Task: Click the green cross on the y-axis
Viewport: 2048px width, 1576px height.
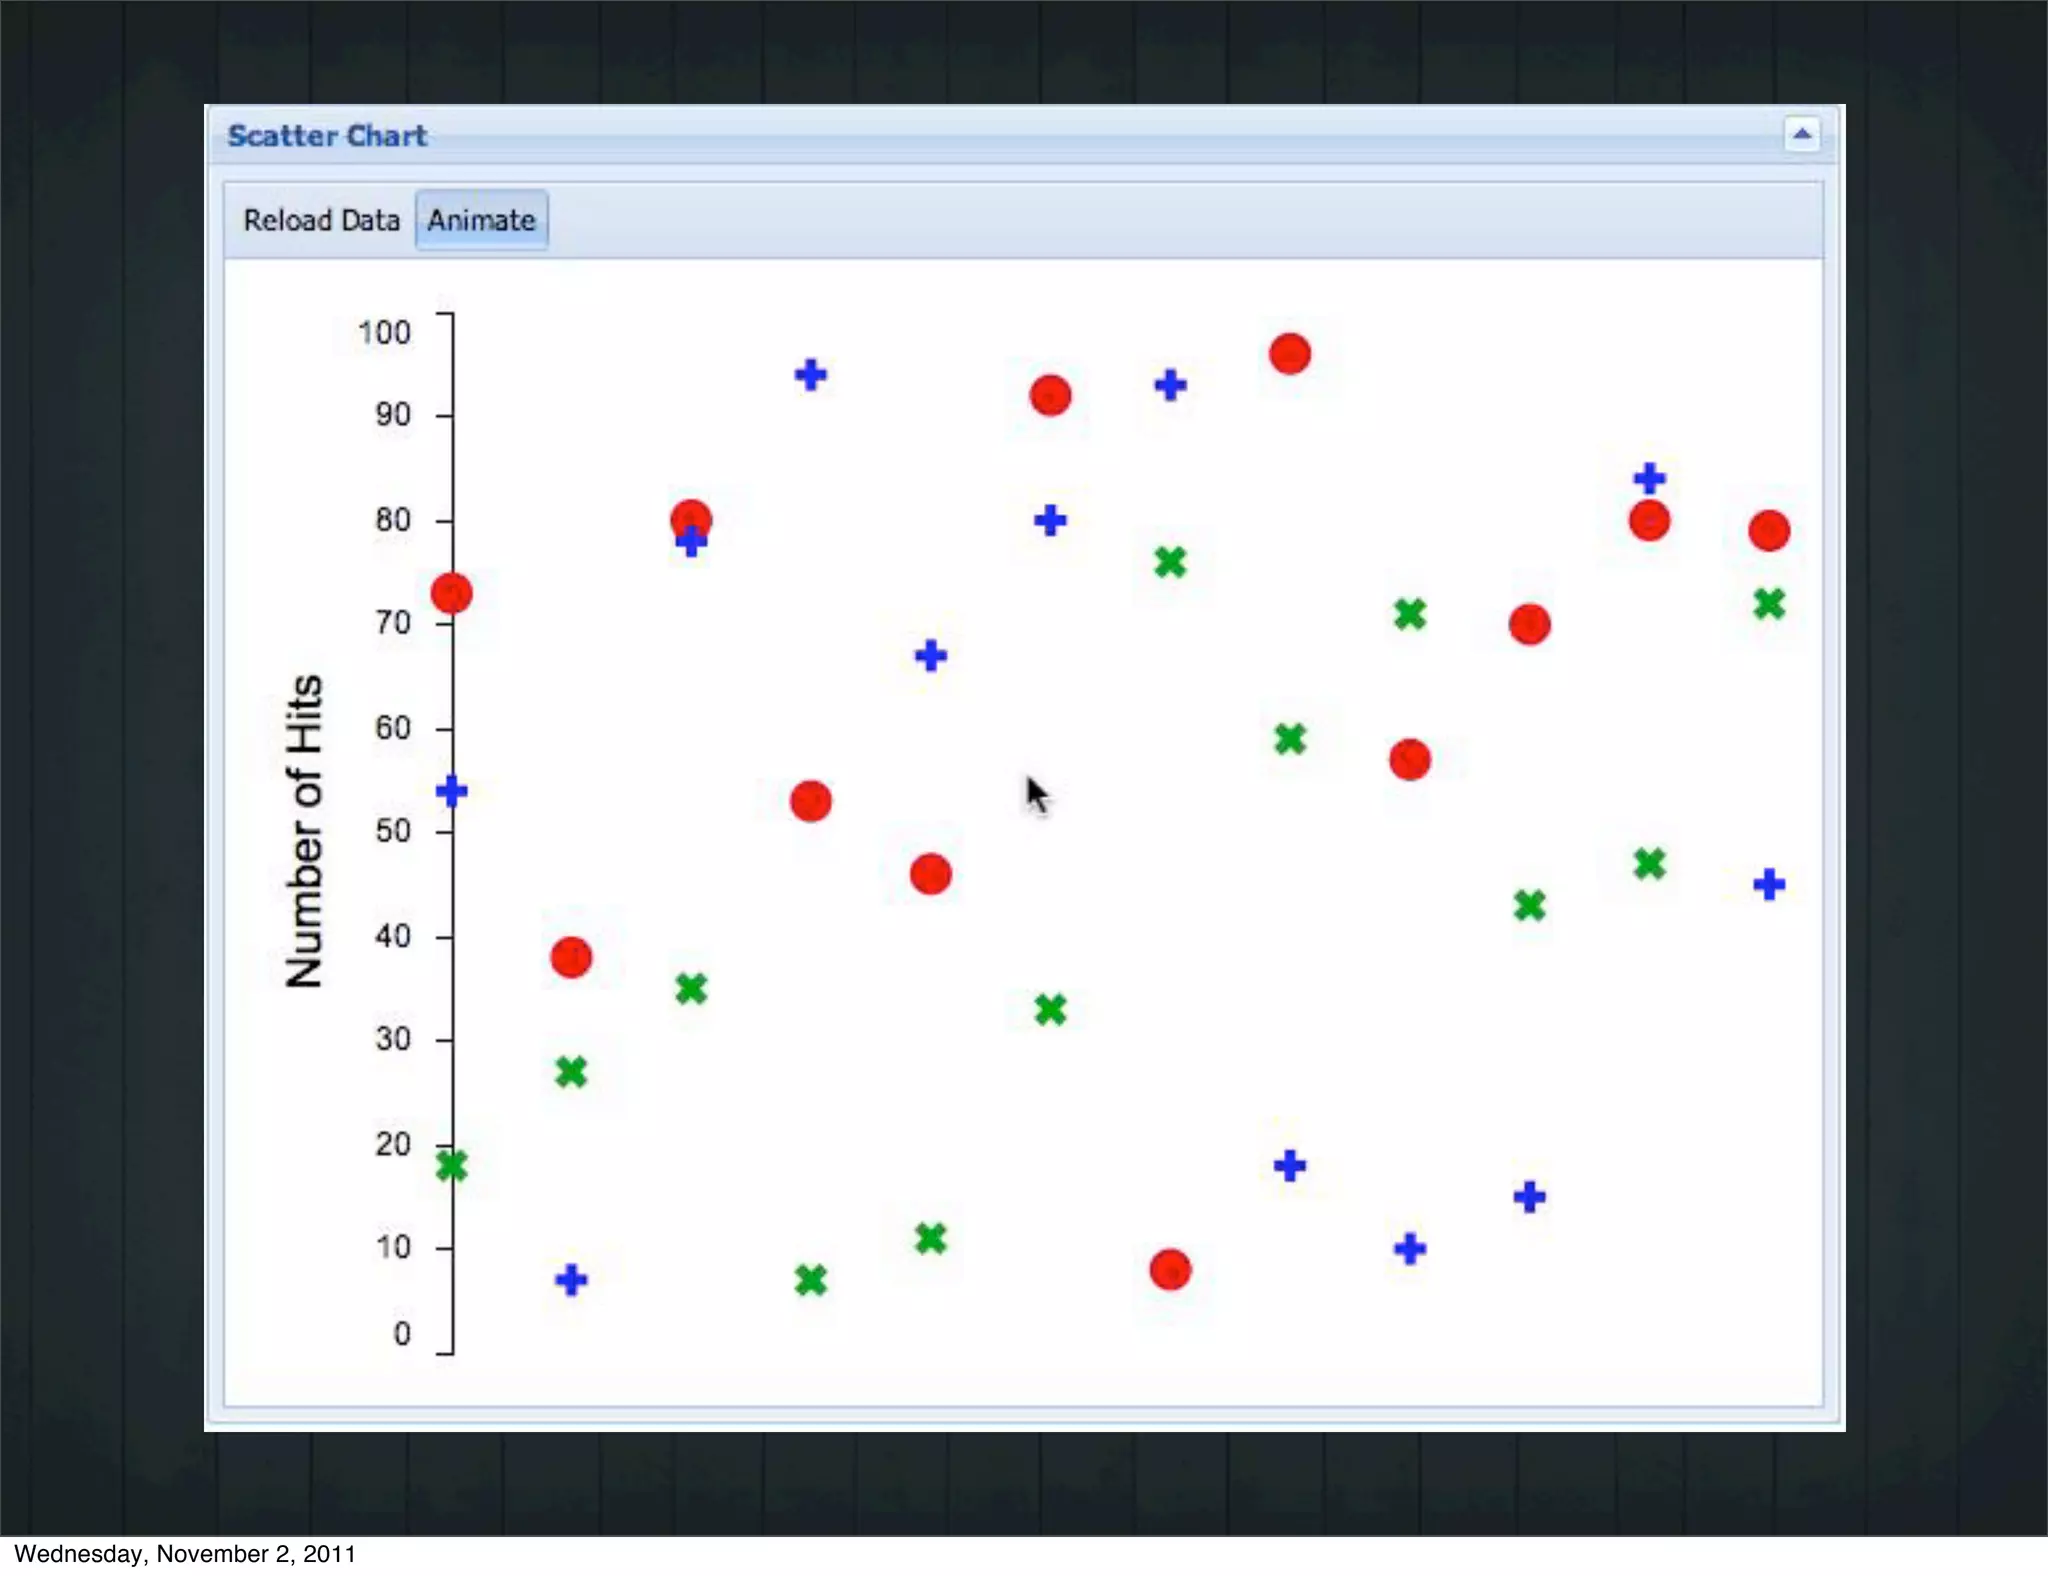Action: 451,1166
